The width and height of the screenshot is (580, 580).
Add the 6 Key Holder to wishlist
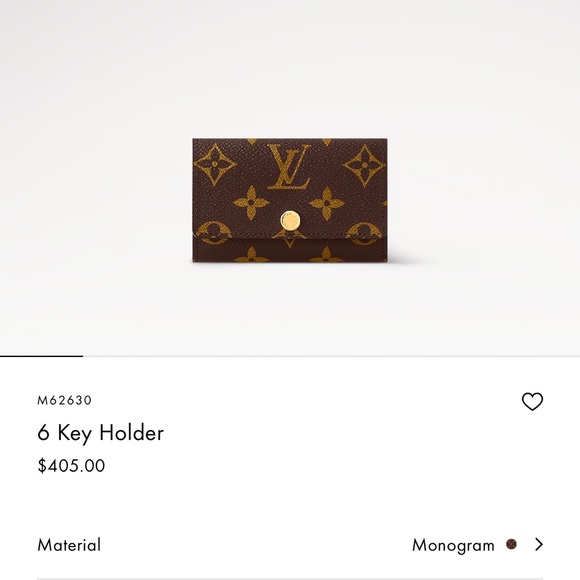532,401
